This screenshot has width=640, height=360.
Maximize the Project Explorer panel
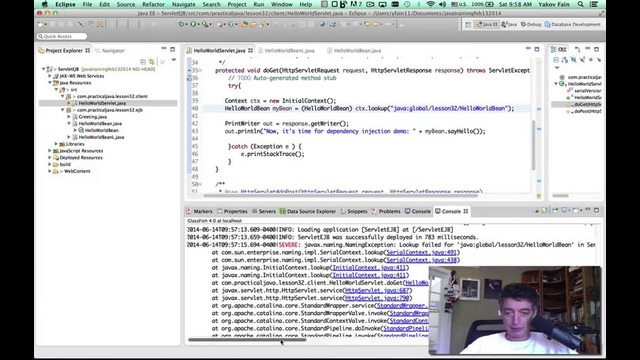[x=172, y=49]
